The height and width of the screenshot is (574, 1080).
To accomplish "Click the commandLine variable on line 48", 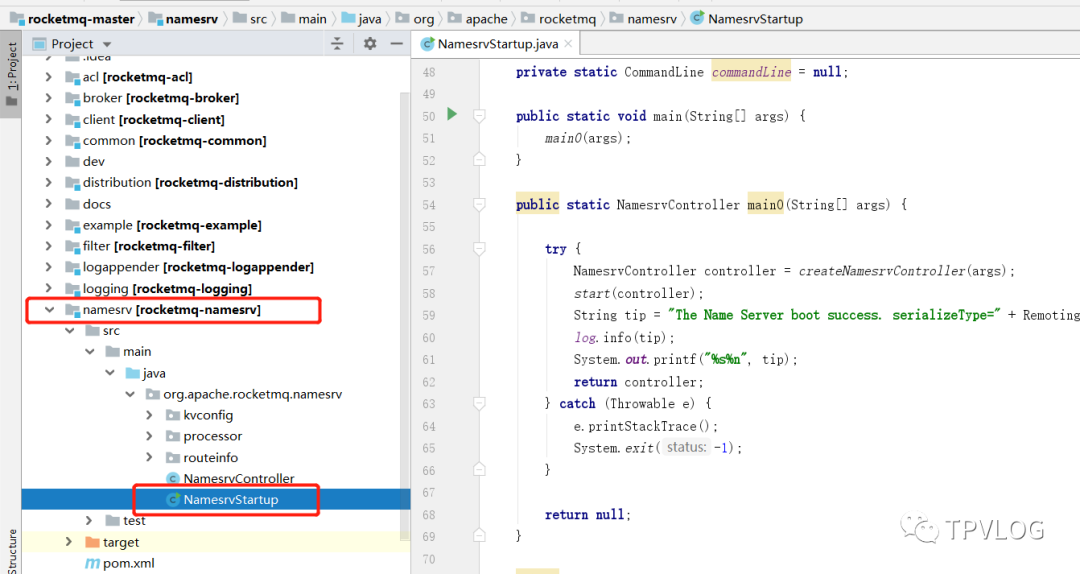I will click(751, 72).
